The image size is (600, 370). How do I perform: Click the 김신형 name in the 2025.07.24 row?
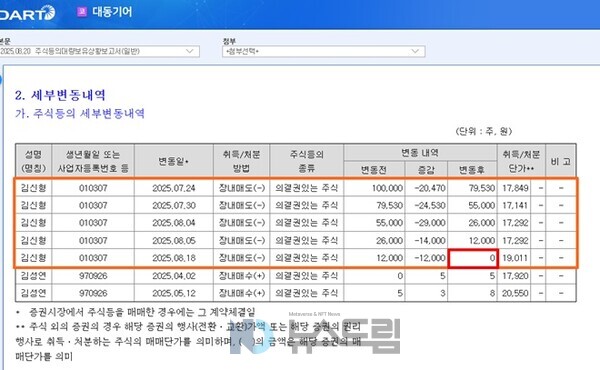pos(33,188)
